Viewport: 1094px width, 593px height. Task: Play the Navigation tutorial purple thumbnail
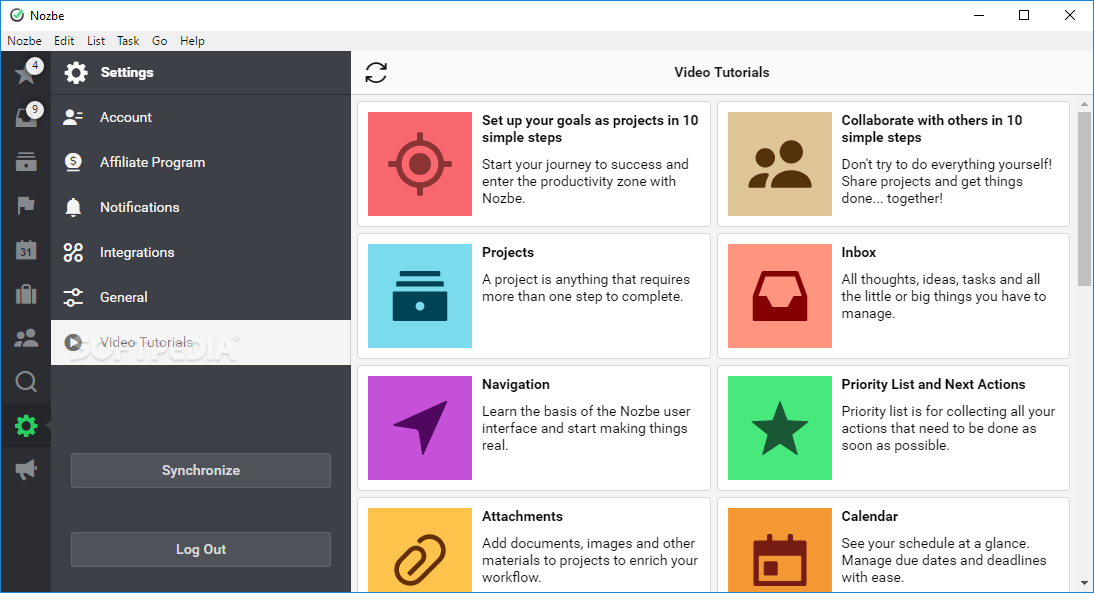pyautogui.click(x=420, y=428)
